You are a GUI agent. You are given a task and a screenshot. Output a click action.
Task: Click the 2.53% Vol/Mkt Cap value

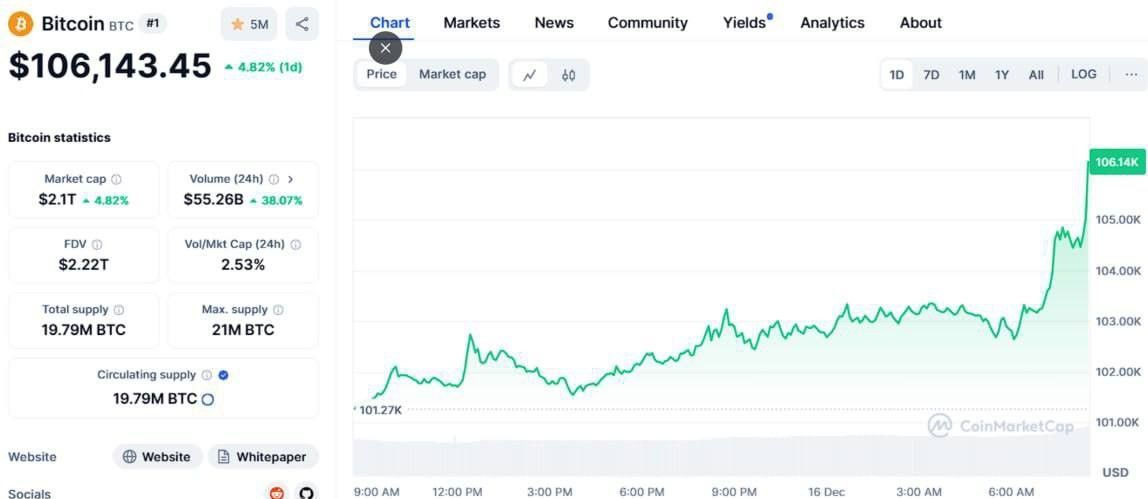click(243, 265)
